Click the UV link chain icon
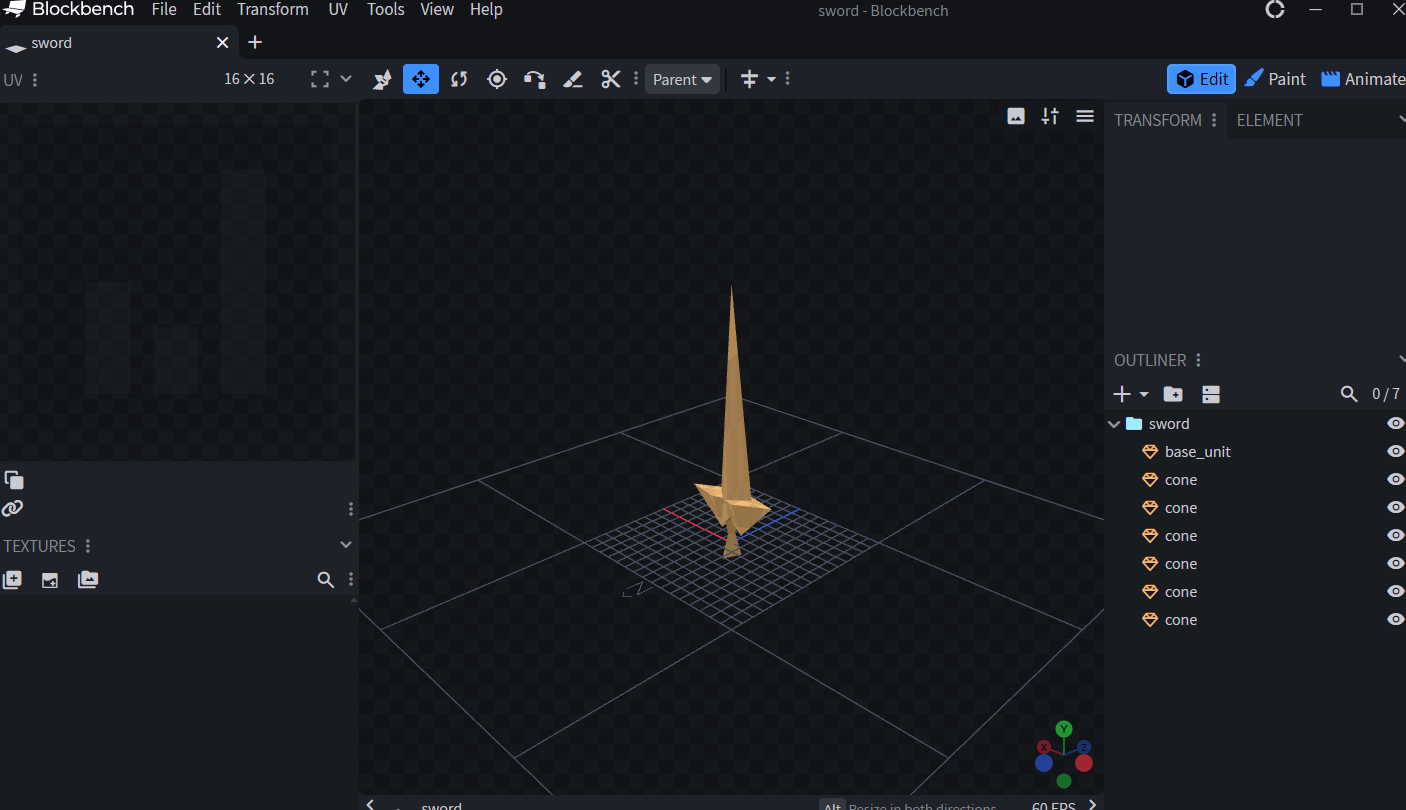Image resolution: width=1406 pixels, height=810 pixels. [12, 508]
